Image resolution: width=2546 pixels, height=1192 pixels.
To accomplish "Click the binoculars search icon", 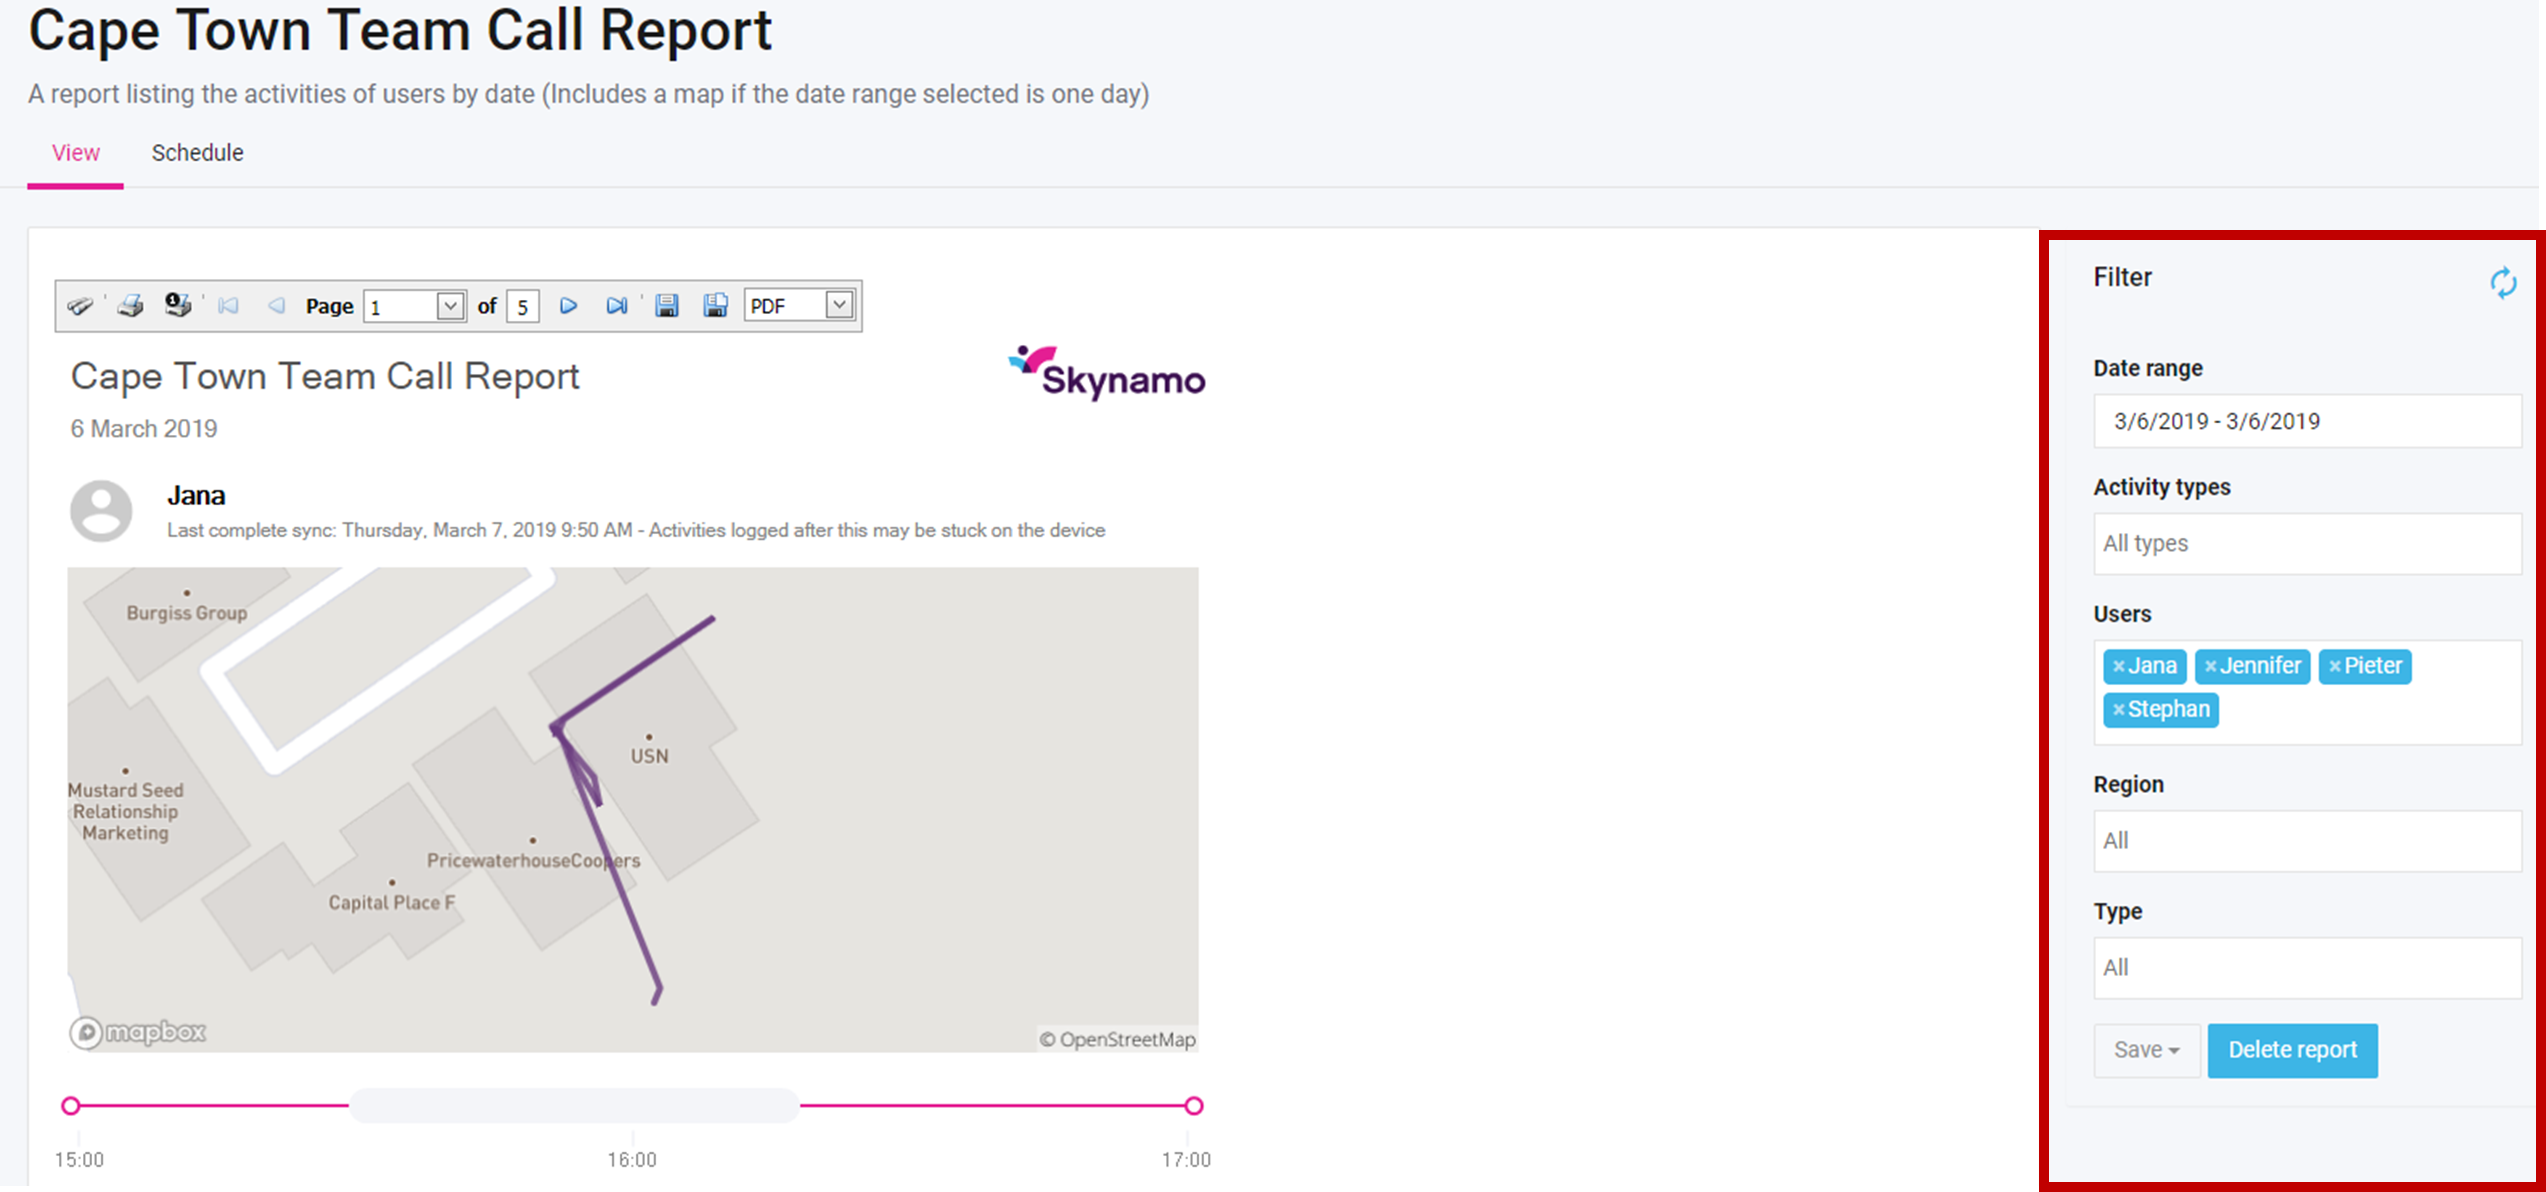I will (81, 305).
